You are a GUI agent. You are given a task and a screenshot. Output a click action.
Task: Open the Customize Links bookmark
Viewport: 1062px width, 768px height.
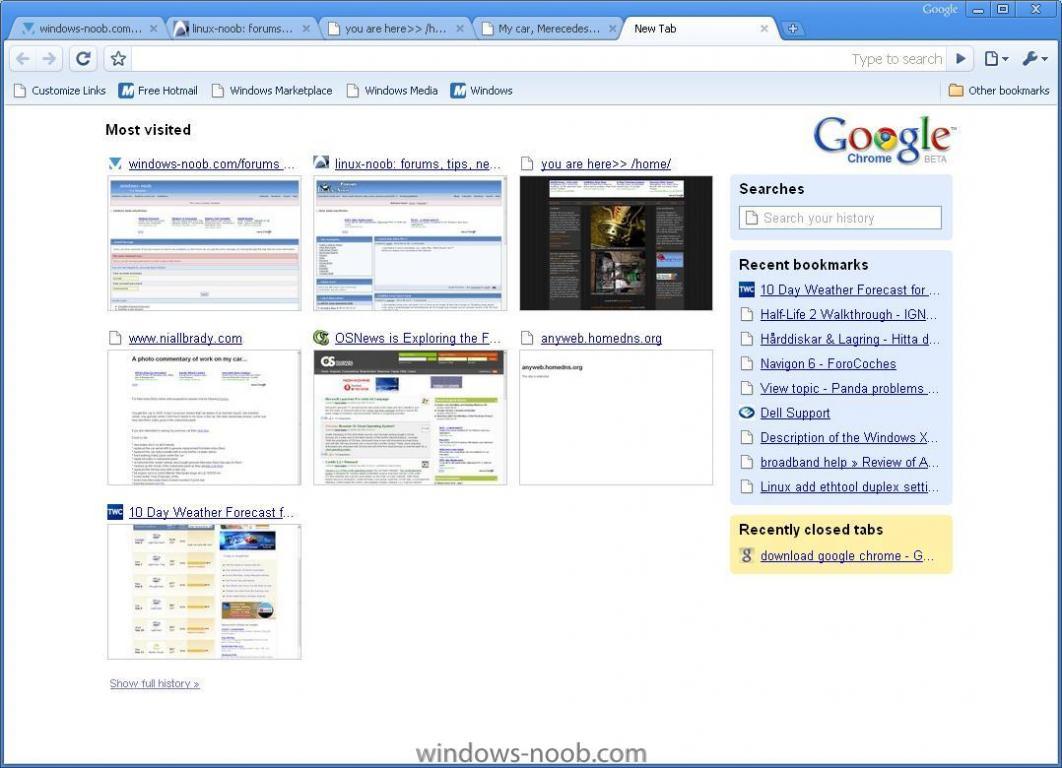(60, 90)
